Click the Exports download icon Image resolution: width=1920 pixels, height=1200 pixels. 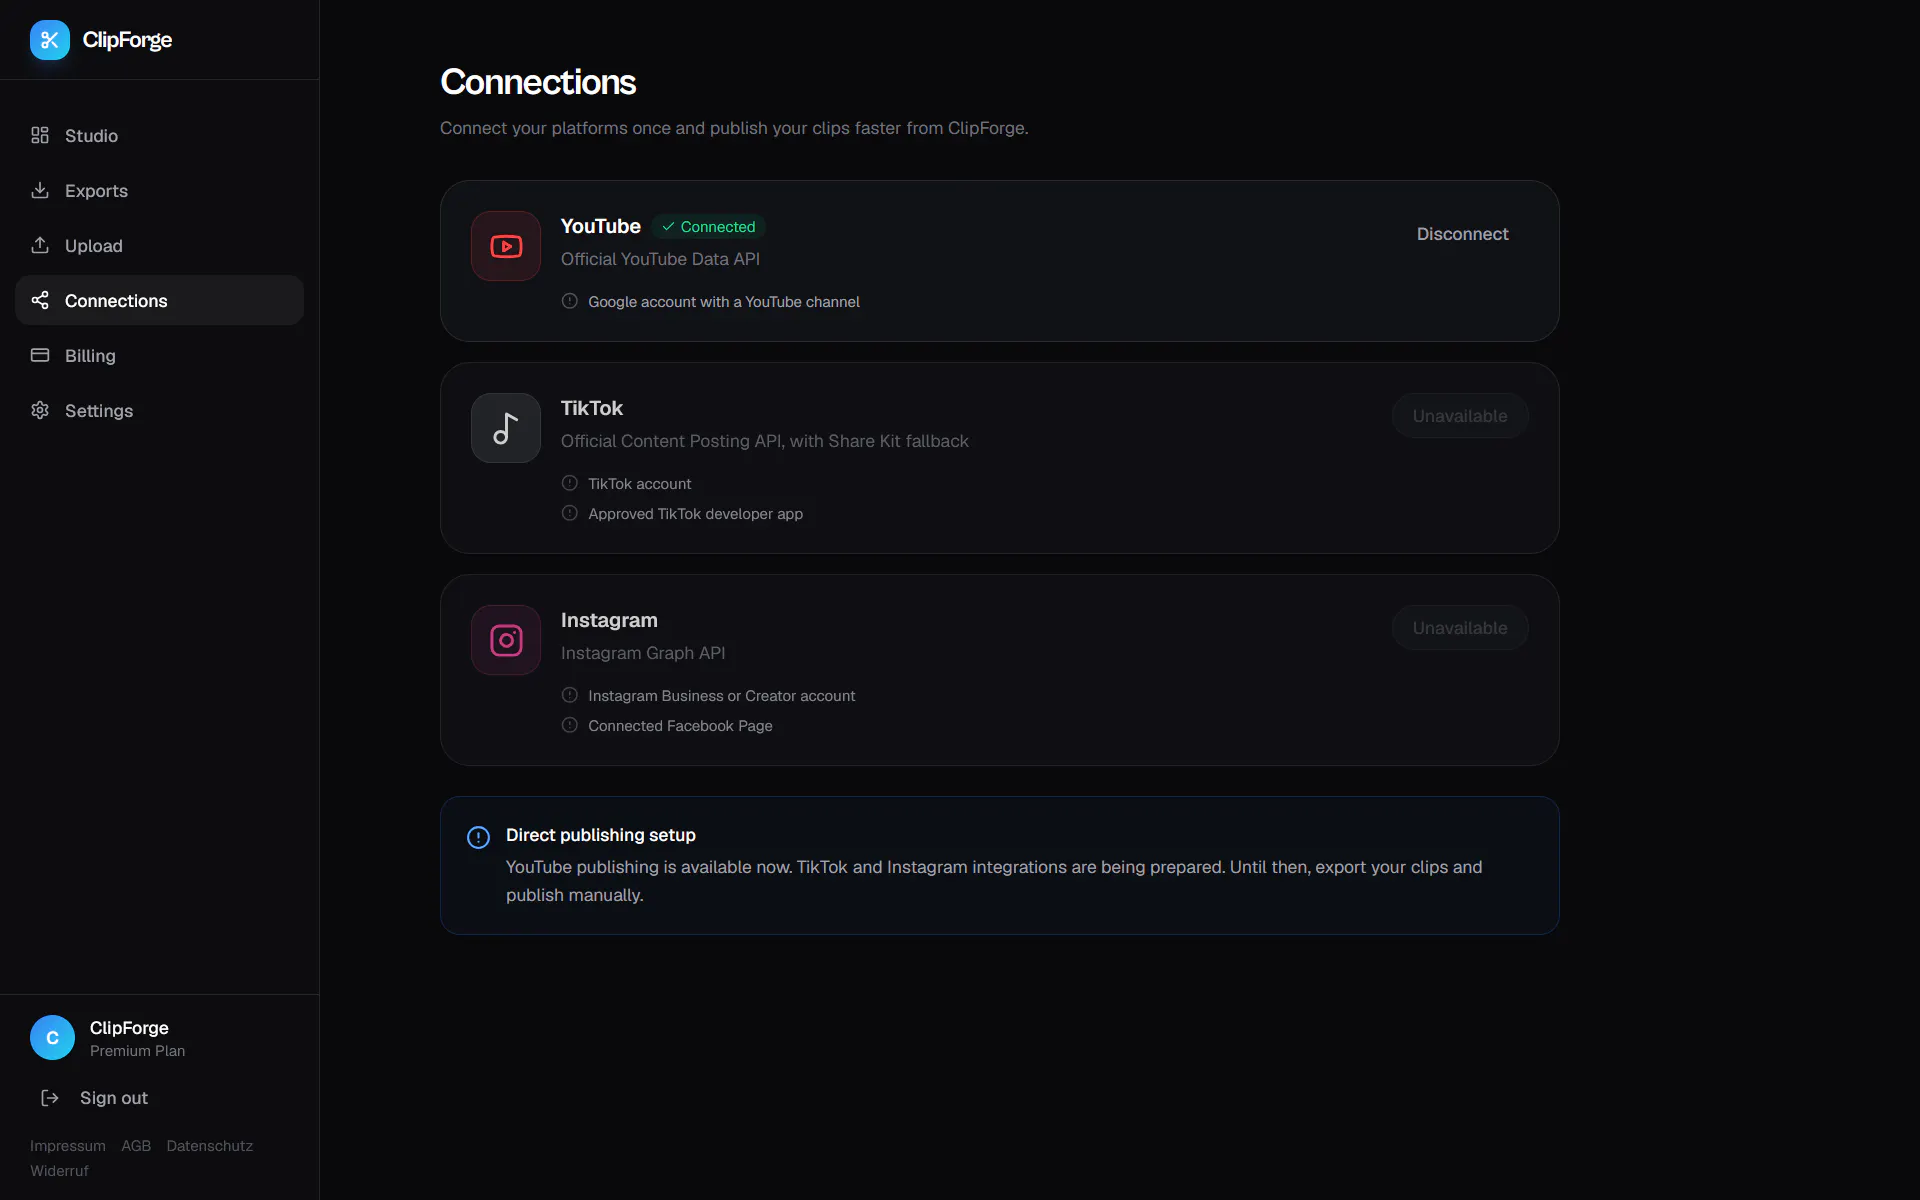click(x=40, y=190)
